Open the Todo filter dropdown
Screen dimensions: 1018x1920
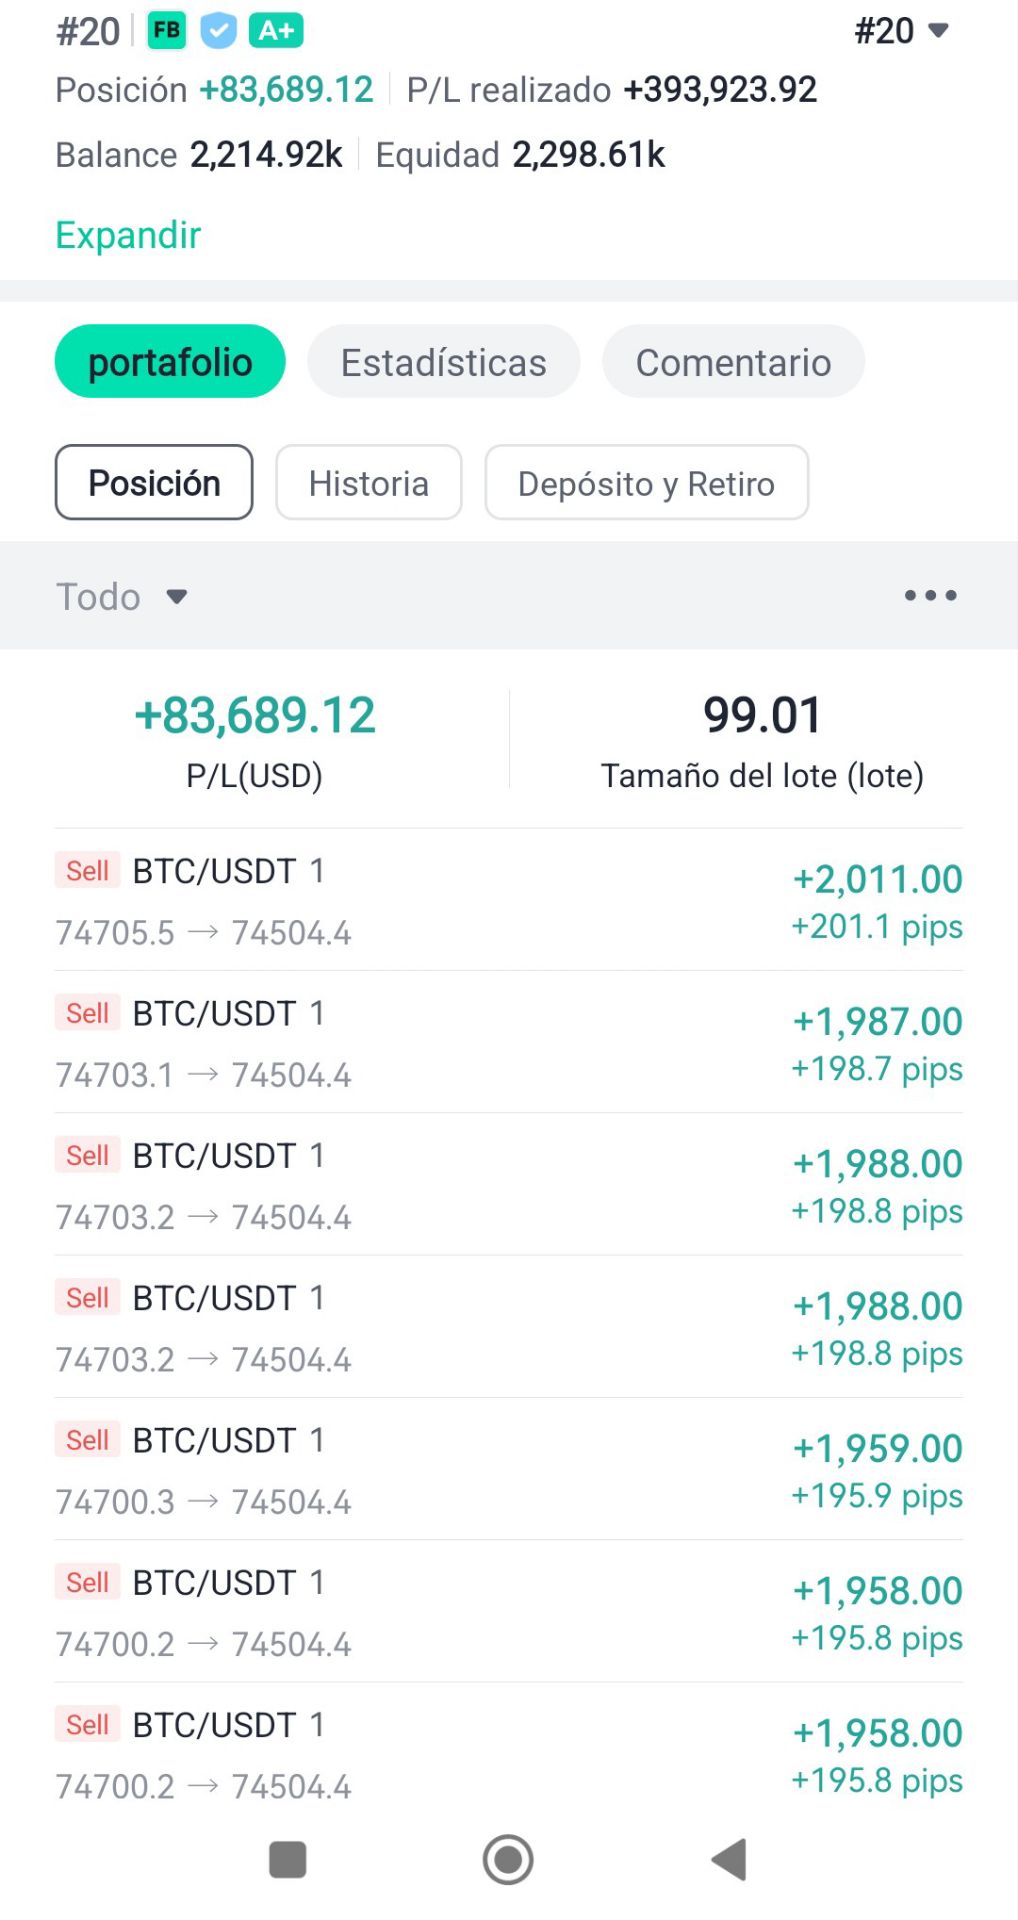[121, 597]
